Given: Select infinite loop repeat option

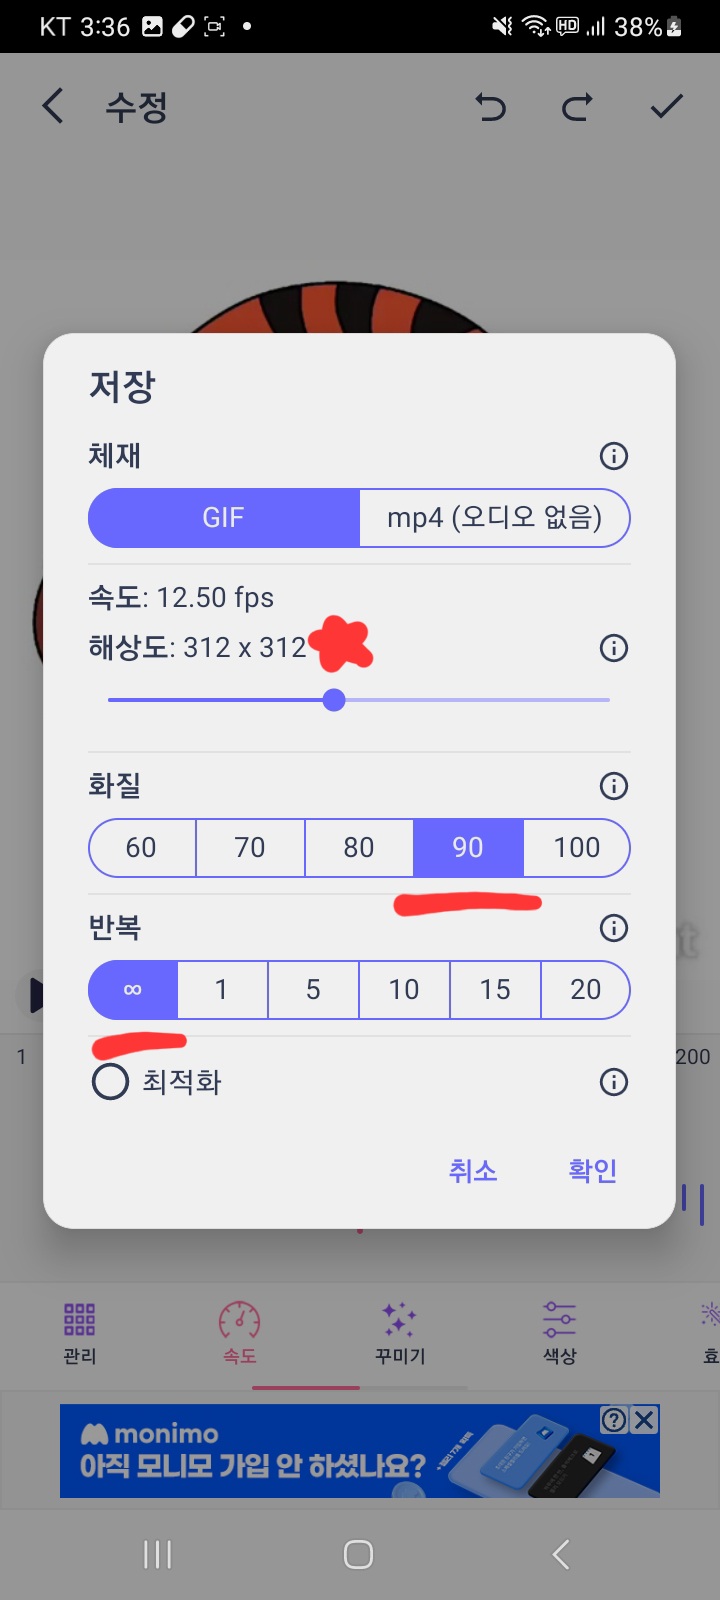Looking at the screenshot, I should click(x=133, y=990).
